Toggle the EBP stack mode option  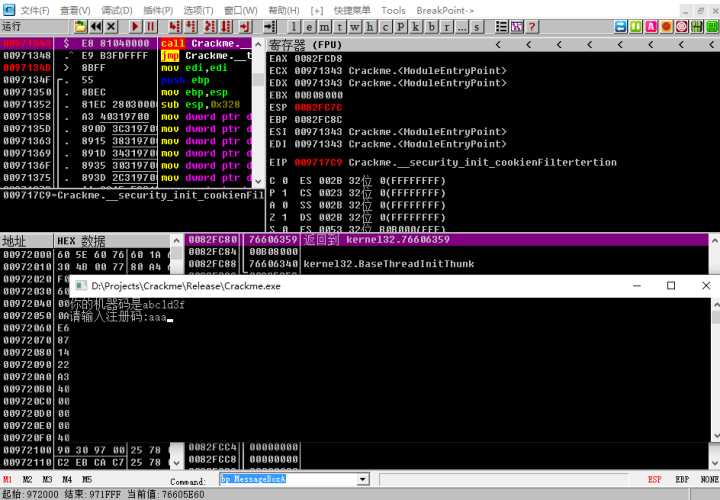tap(681, 479)
